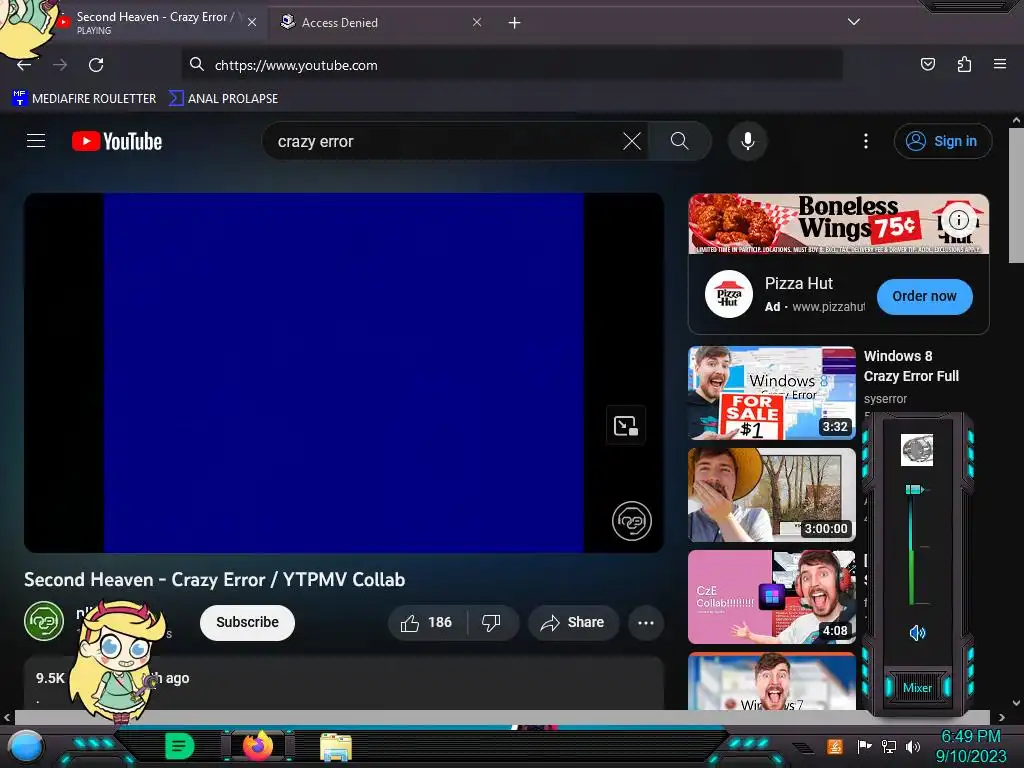Open Windows 8 Crazy Error thumbnail
This screenshot has height=768, width=1024.
tap(771, 393)
